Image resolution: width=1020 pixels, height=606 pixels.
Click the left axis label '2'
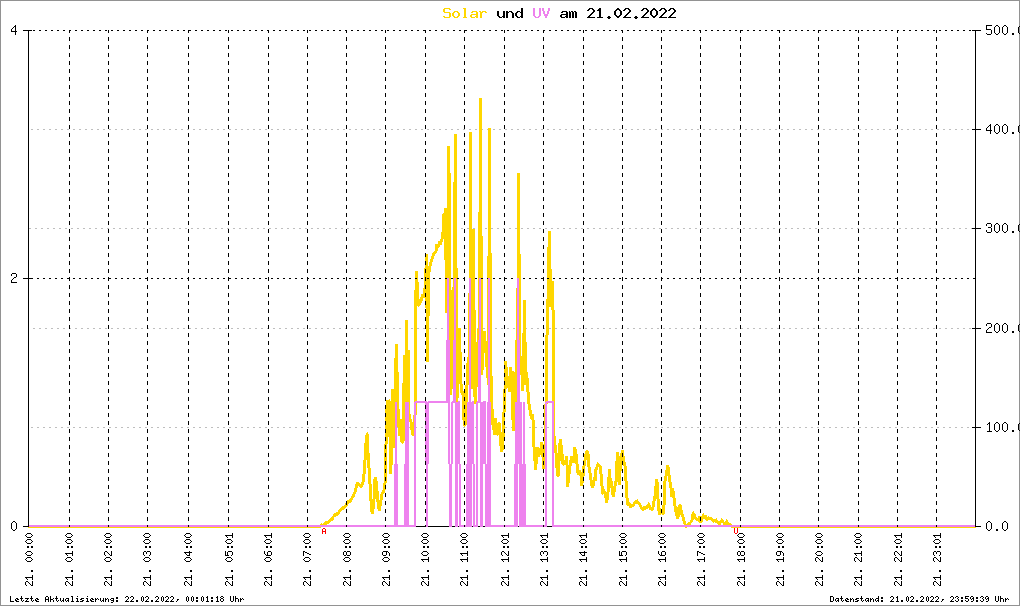click(14, 278)
